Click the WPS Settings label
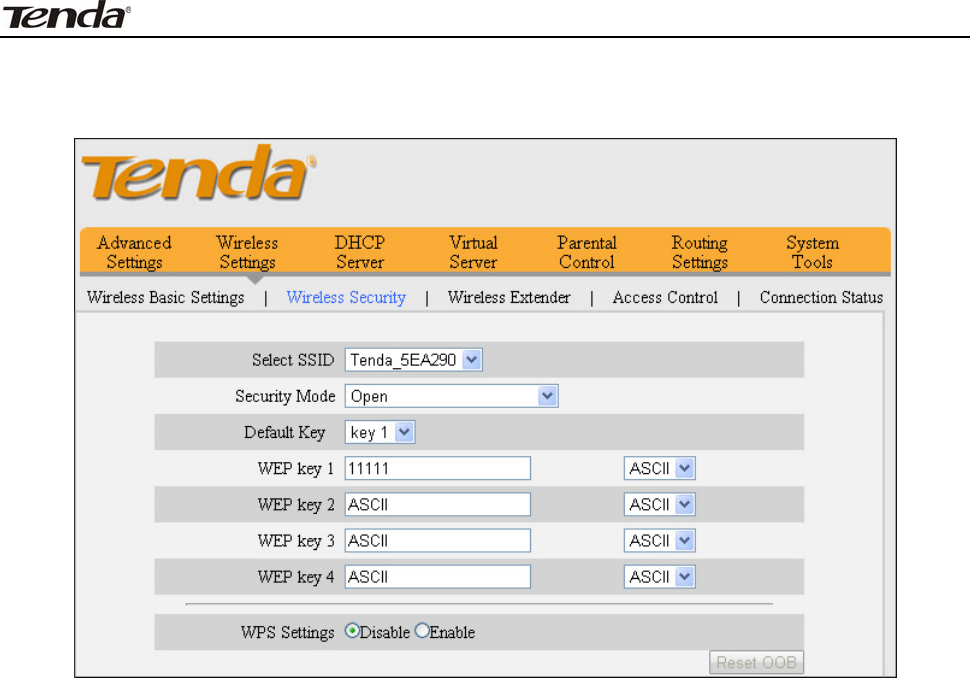Image resolution: width=970 pixels, height=678 pixels. pos(287,632)
